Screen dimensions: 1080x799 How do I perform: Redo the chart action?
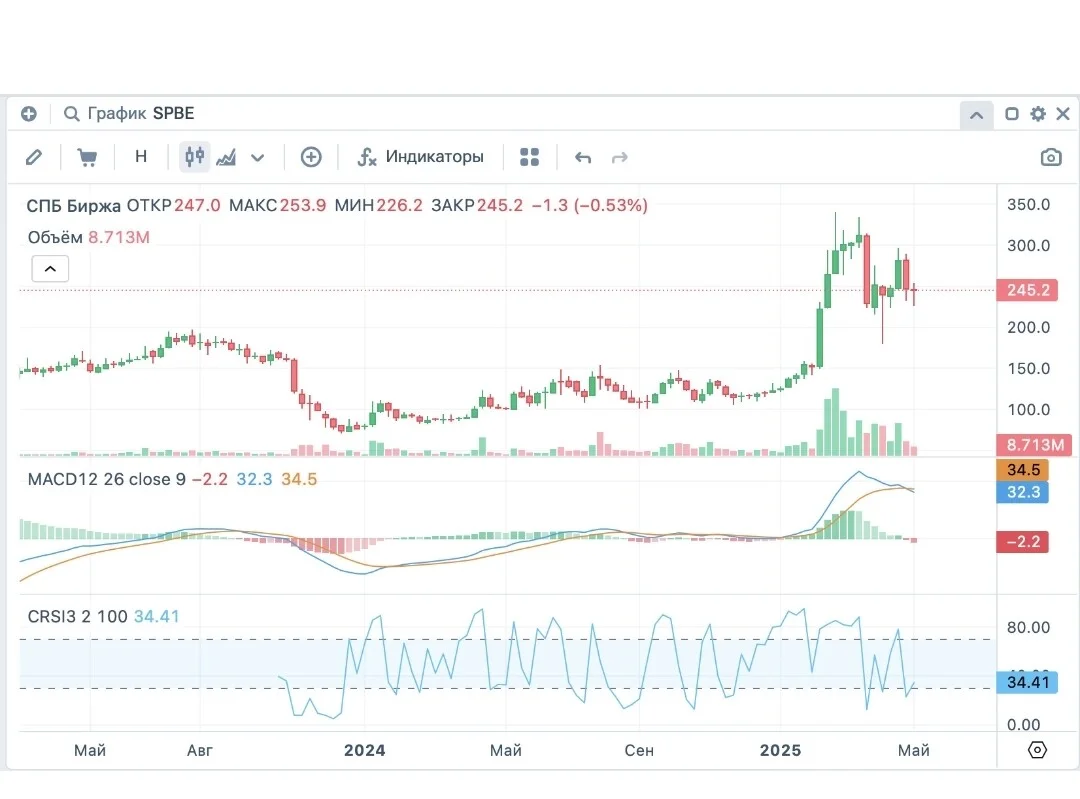[x=620, y=158]
